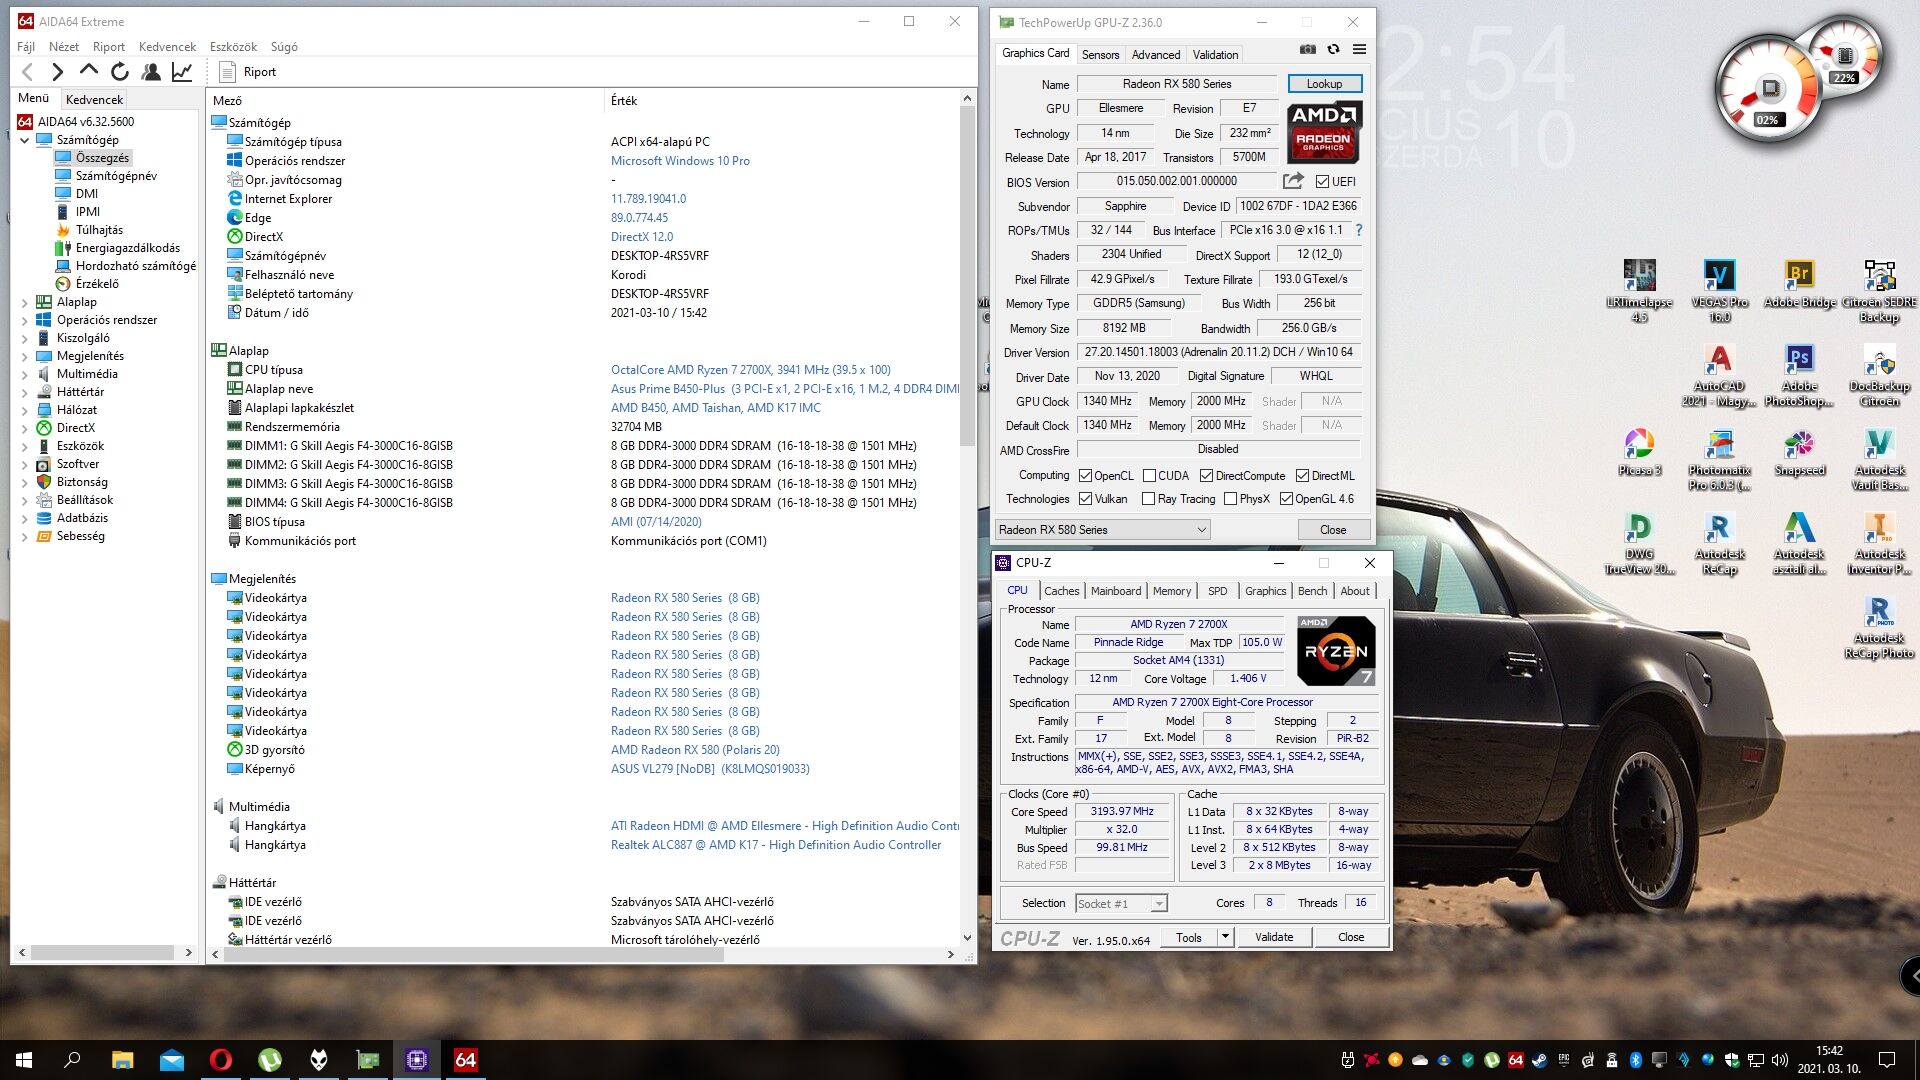Screen dimensions: 1920x1080
Task: Toggle OpenCL checkbox in GPU-Z
Action: [x=1085, y=476]
